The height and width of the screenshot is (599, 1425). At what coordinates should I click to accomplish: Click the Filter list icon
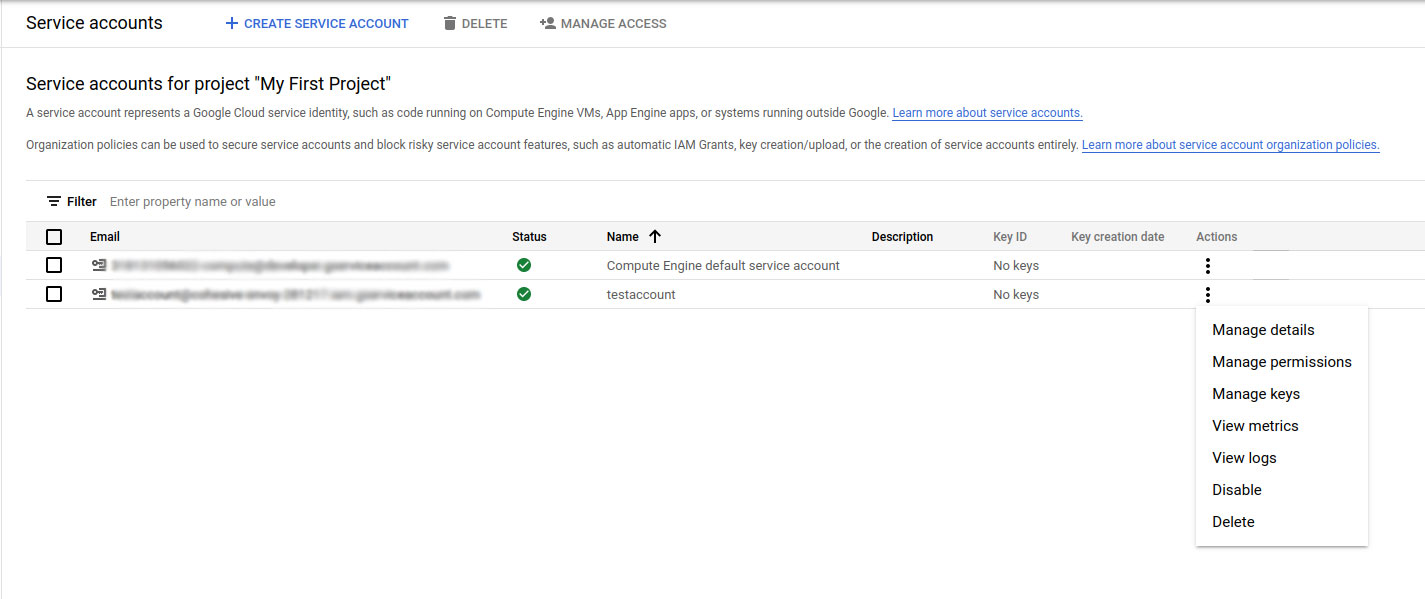(54, 201)
